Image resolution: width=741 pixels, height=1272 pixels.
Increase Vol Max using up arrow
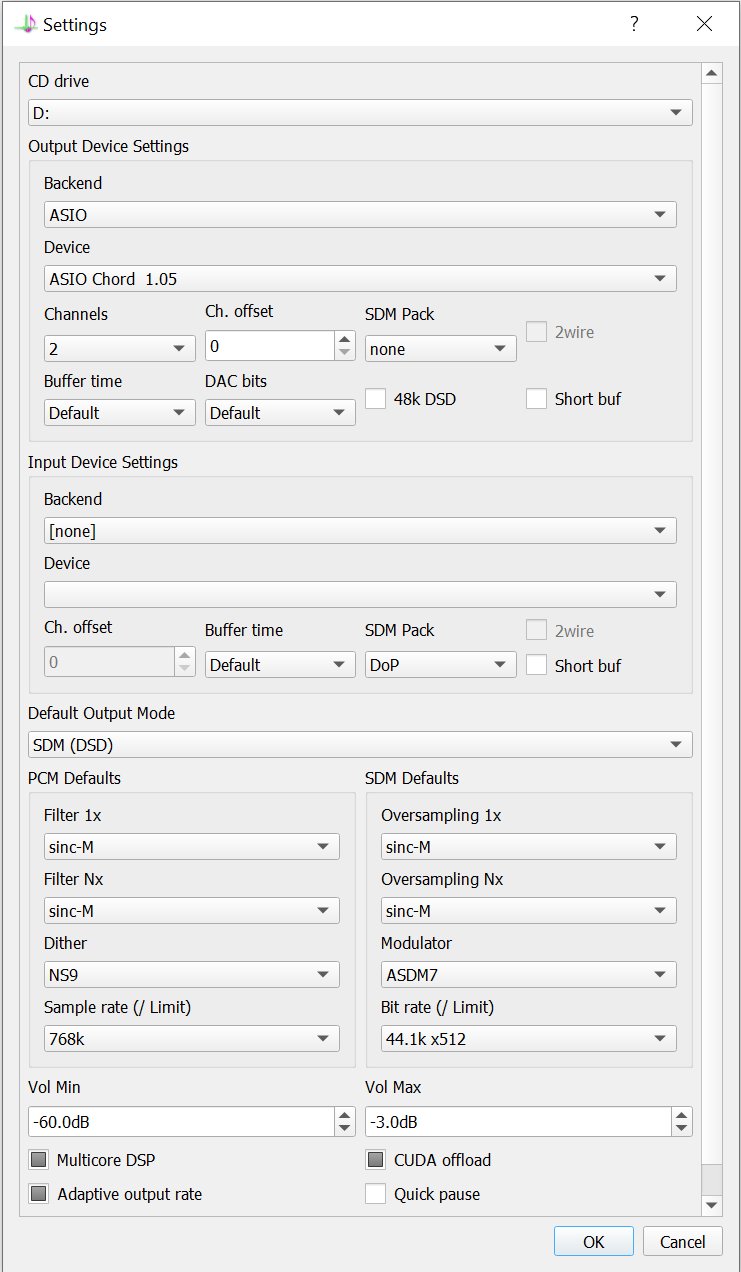point(681,1115)
